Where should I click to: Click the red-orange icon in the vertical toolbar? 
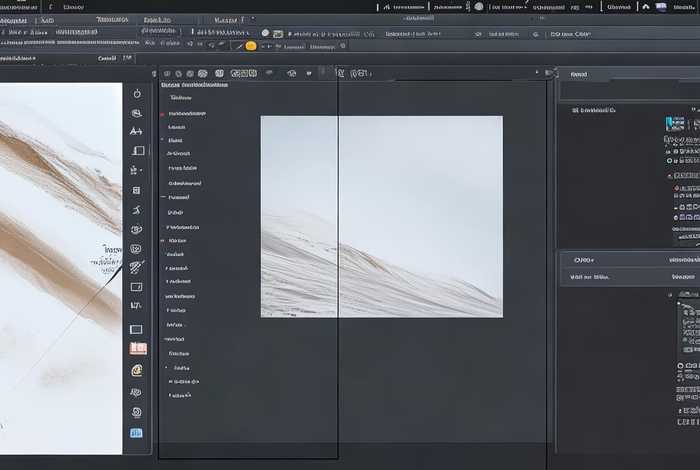137,348
